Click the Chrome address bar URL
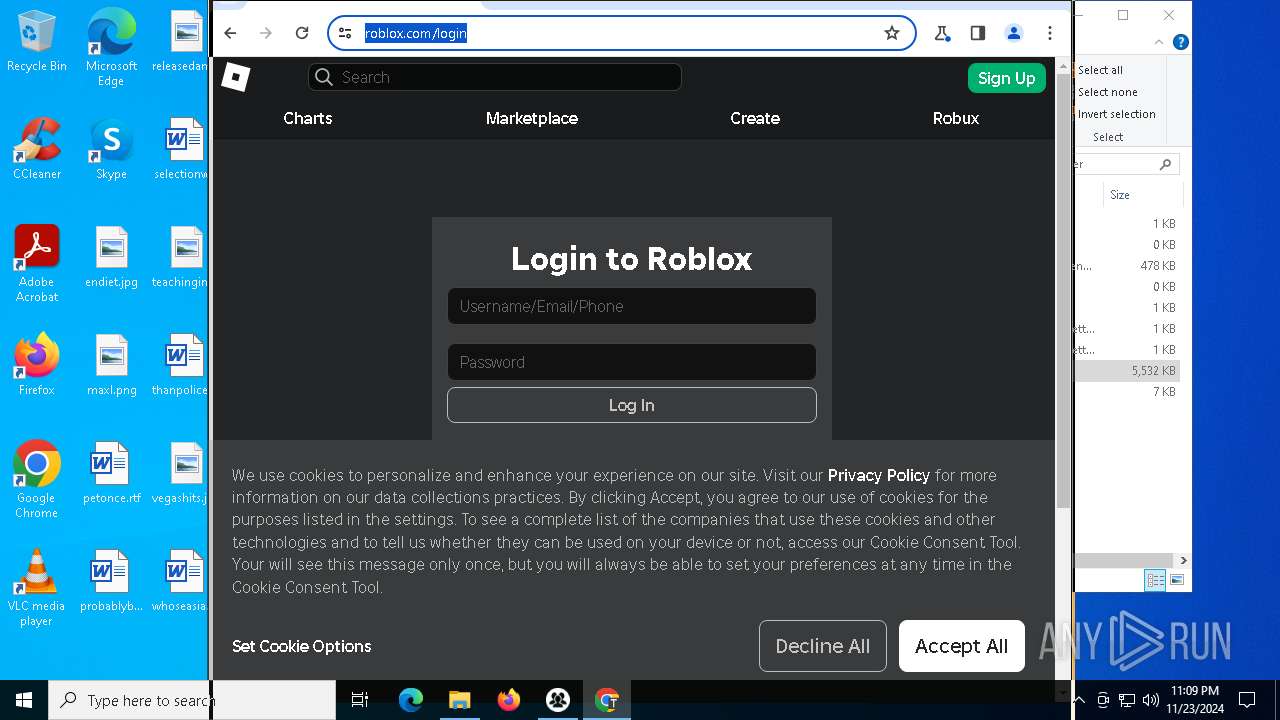1280x720 pixels. [x=416, y=33]
